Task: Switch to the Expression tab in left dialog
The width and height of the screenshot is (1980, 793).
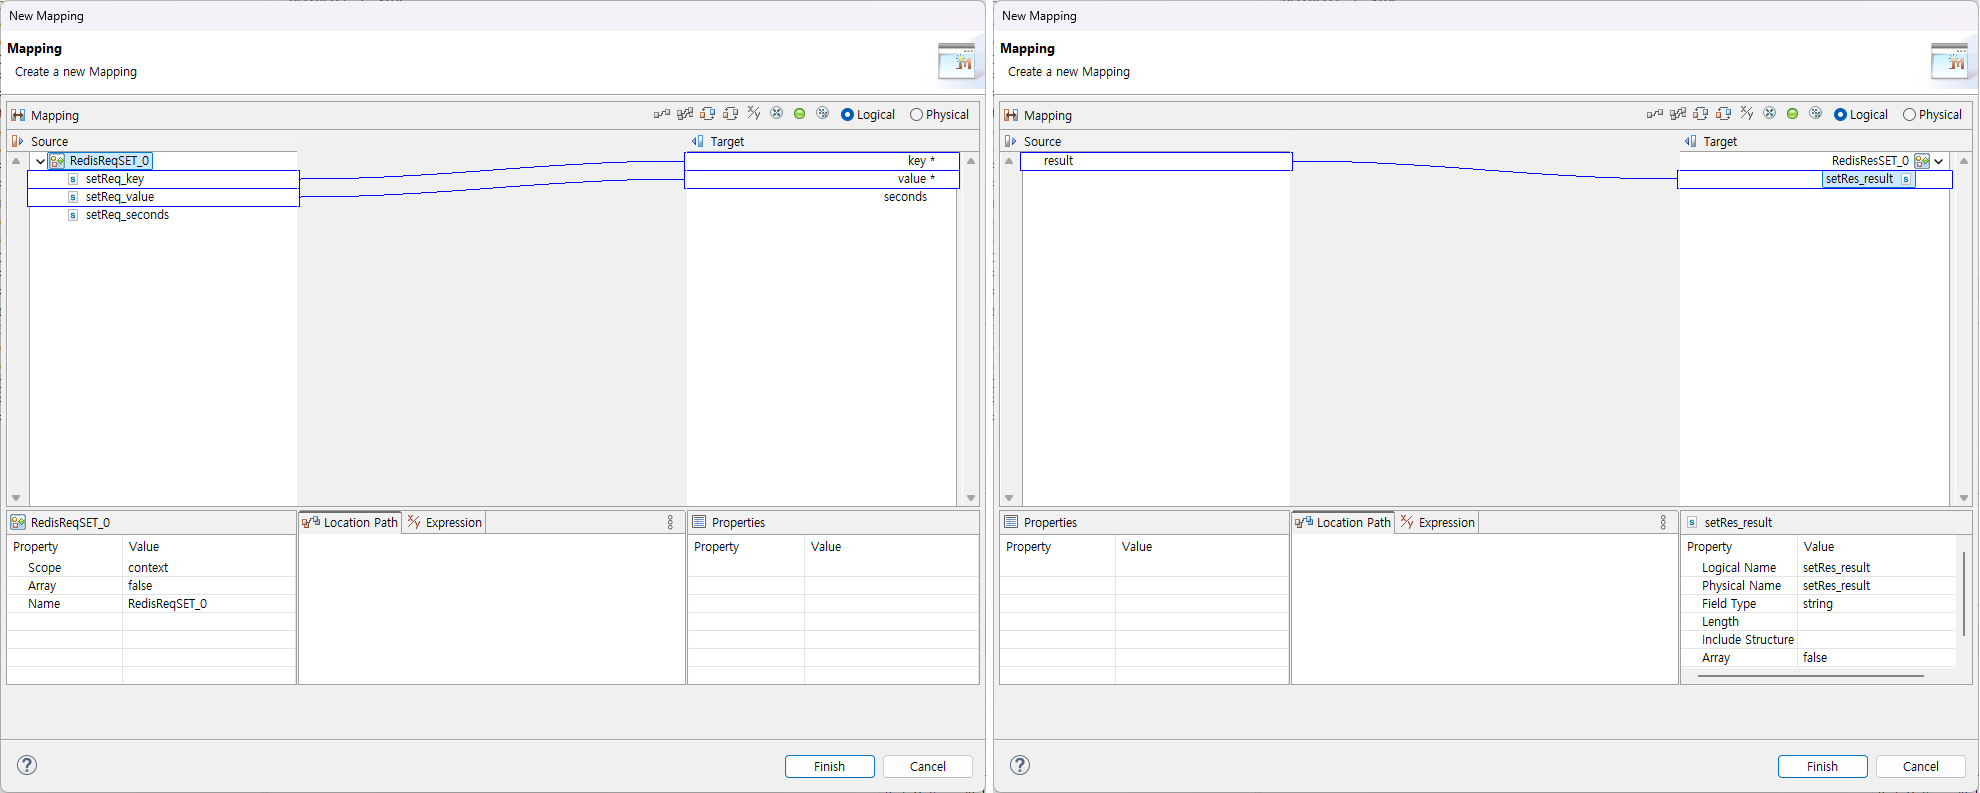Action: click(x=444, y=522)
